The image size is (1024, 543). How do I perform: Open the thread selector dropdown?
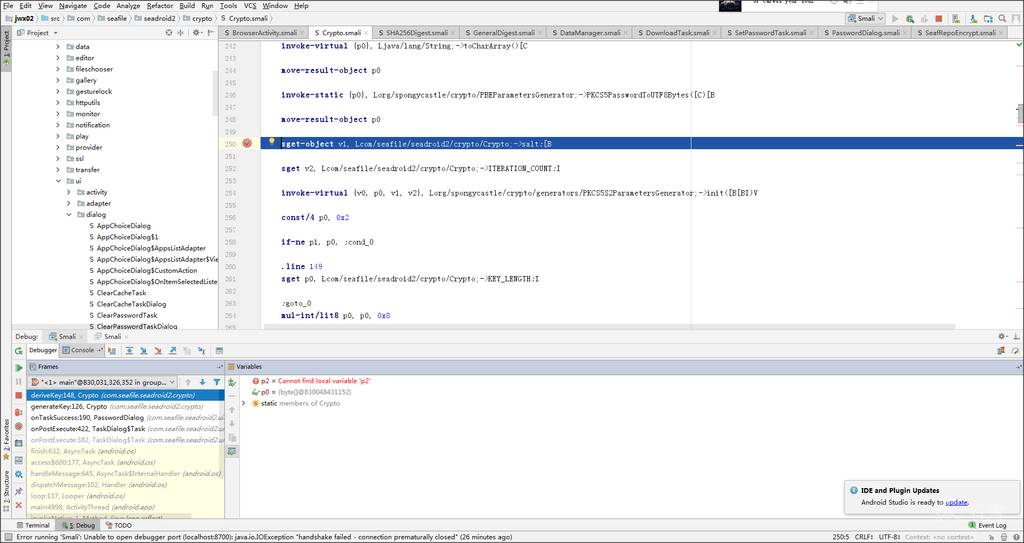(x=103, y=382)
